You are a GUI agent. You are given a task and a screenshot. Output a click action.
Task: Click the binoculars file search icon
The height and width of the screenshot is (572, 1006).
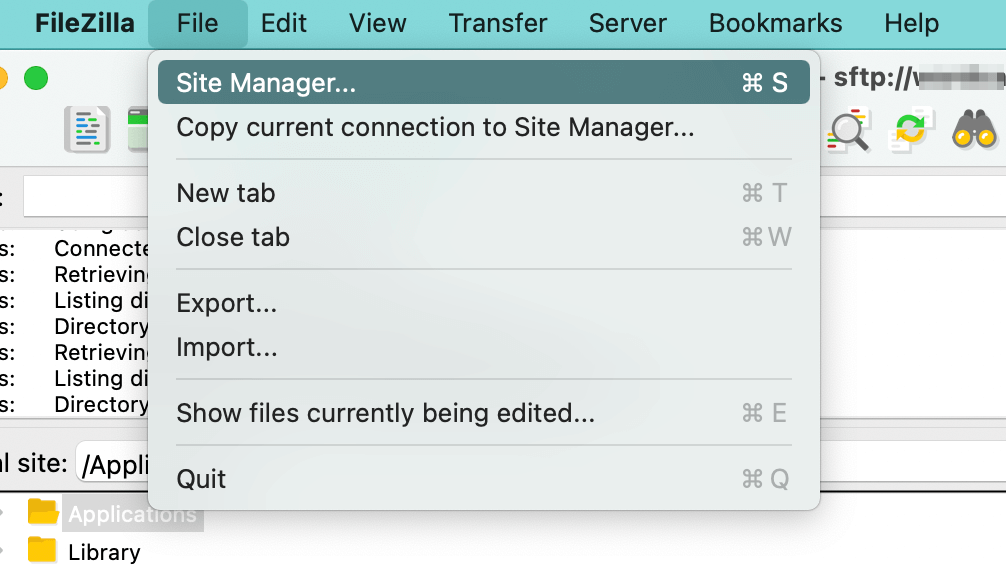[974, 130]
